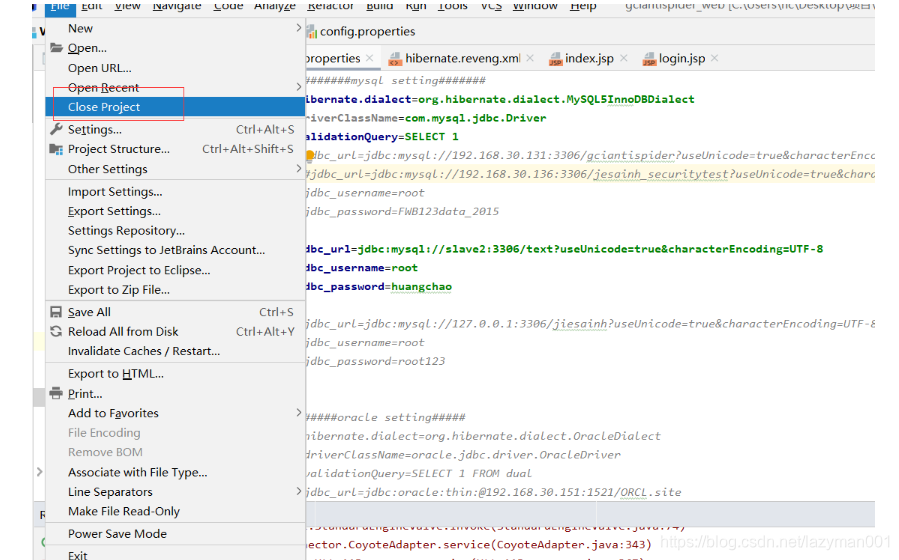Expand the Other Settings submenu arrow
Image resolution: width=899 pixels, height=560 pixels.
click(299, 169)
